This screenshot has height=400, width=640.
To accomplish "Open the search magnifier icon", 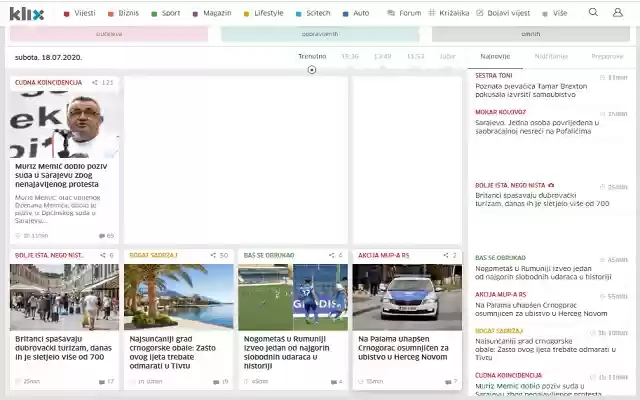I will point(593,12).
